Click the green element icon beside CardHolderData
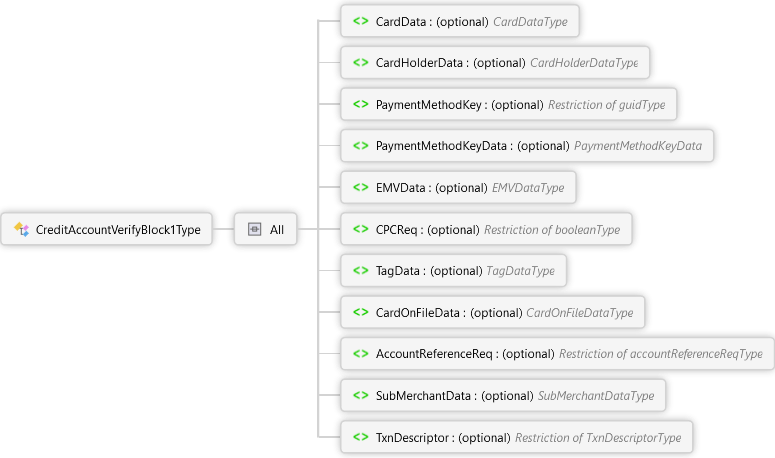Image resolution: width=775 pixels, height=458 pixels. [x=360, y=63]
